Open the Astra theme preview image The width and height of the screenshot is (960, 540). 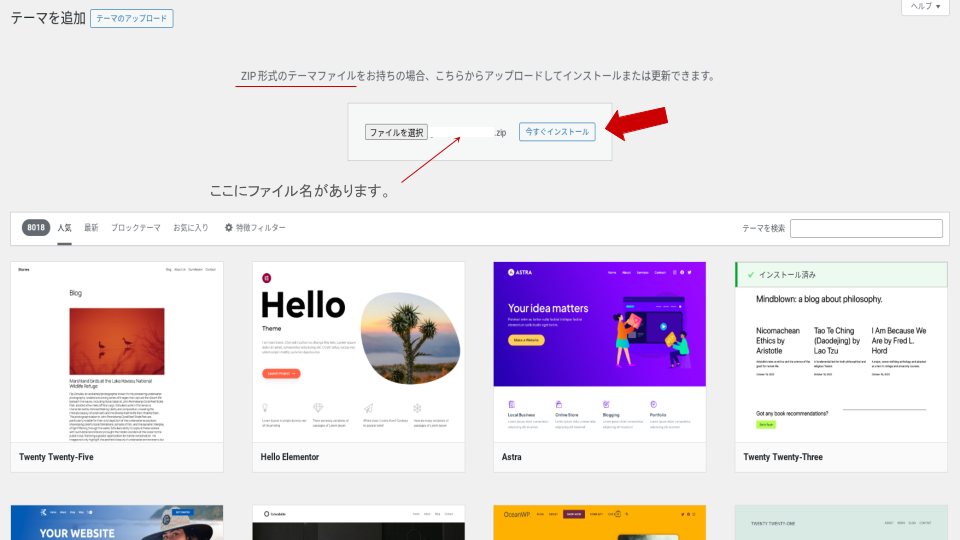click(599, 352)
